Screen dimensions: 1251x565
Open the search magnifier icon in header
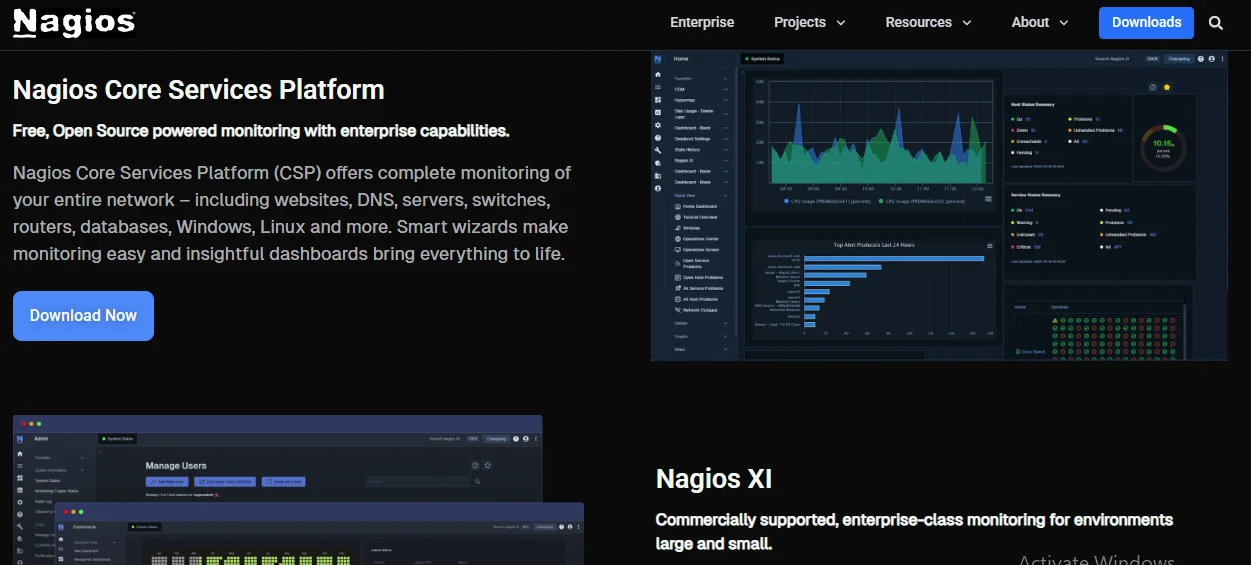(1216, 22)
